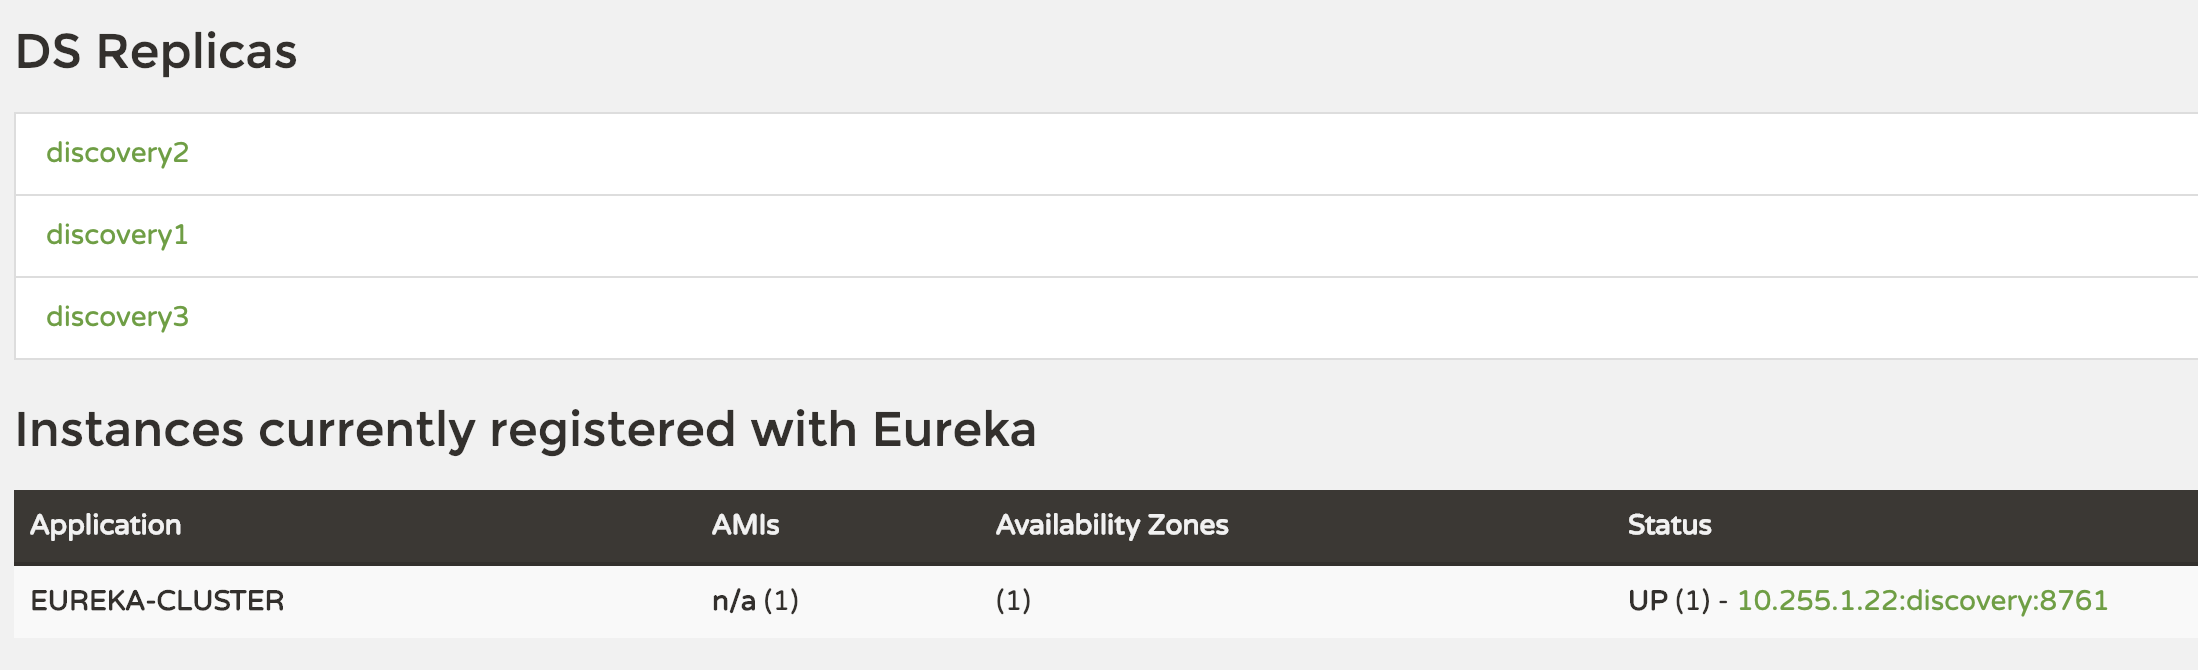Click the Status column header
This screenshot has width=2198, height=670.
(x=1668, y=524)
